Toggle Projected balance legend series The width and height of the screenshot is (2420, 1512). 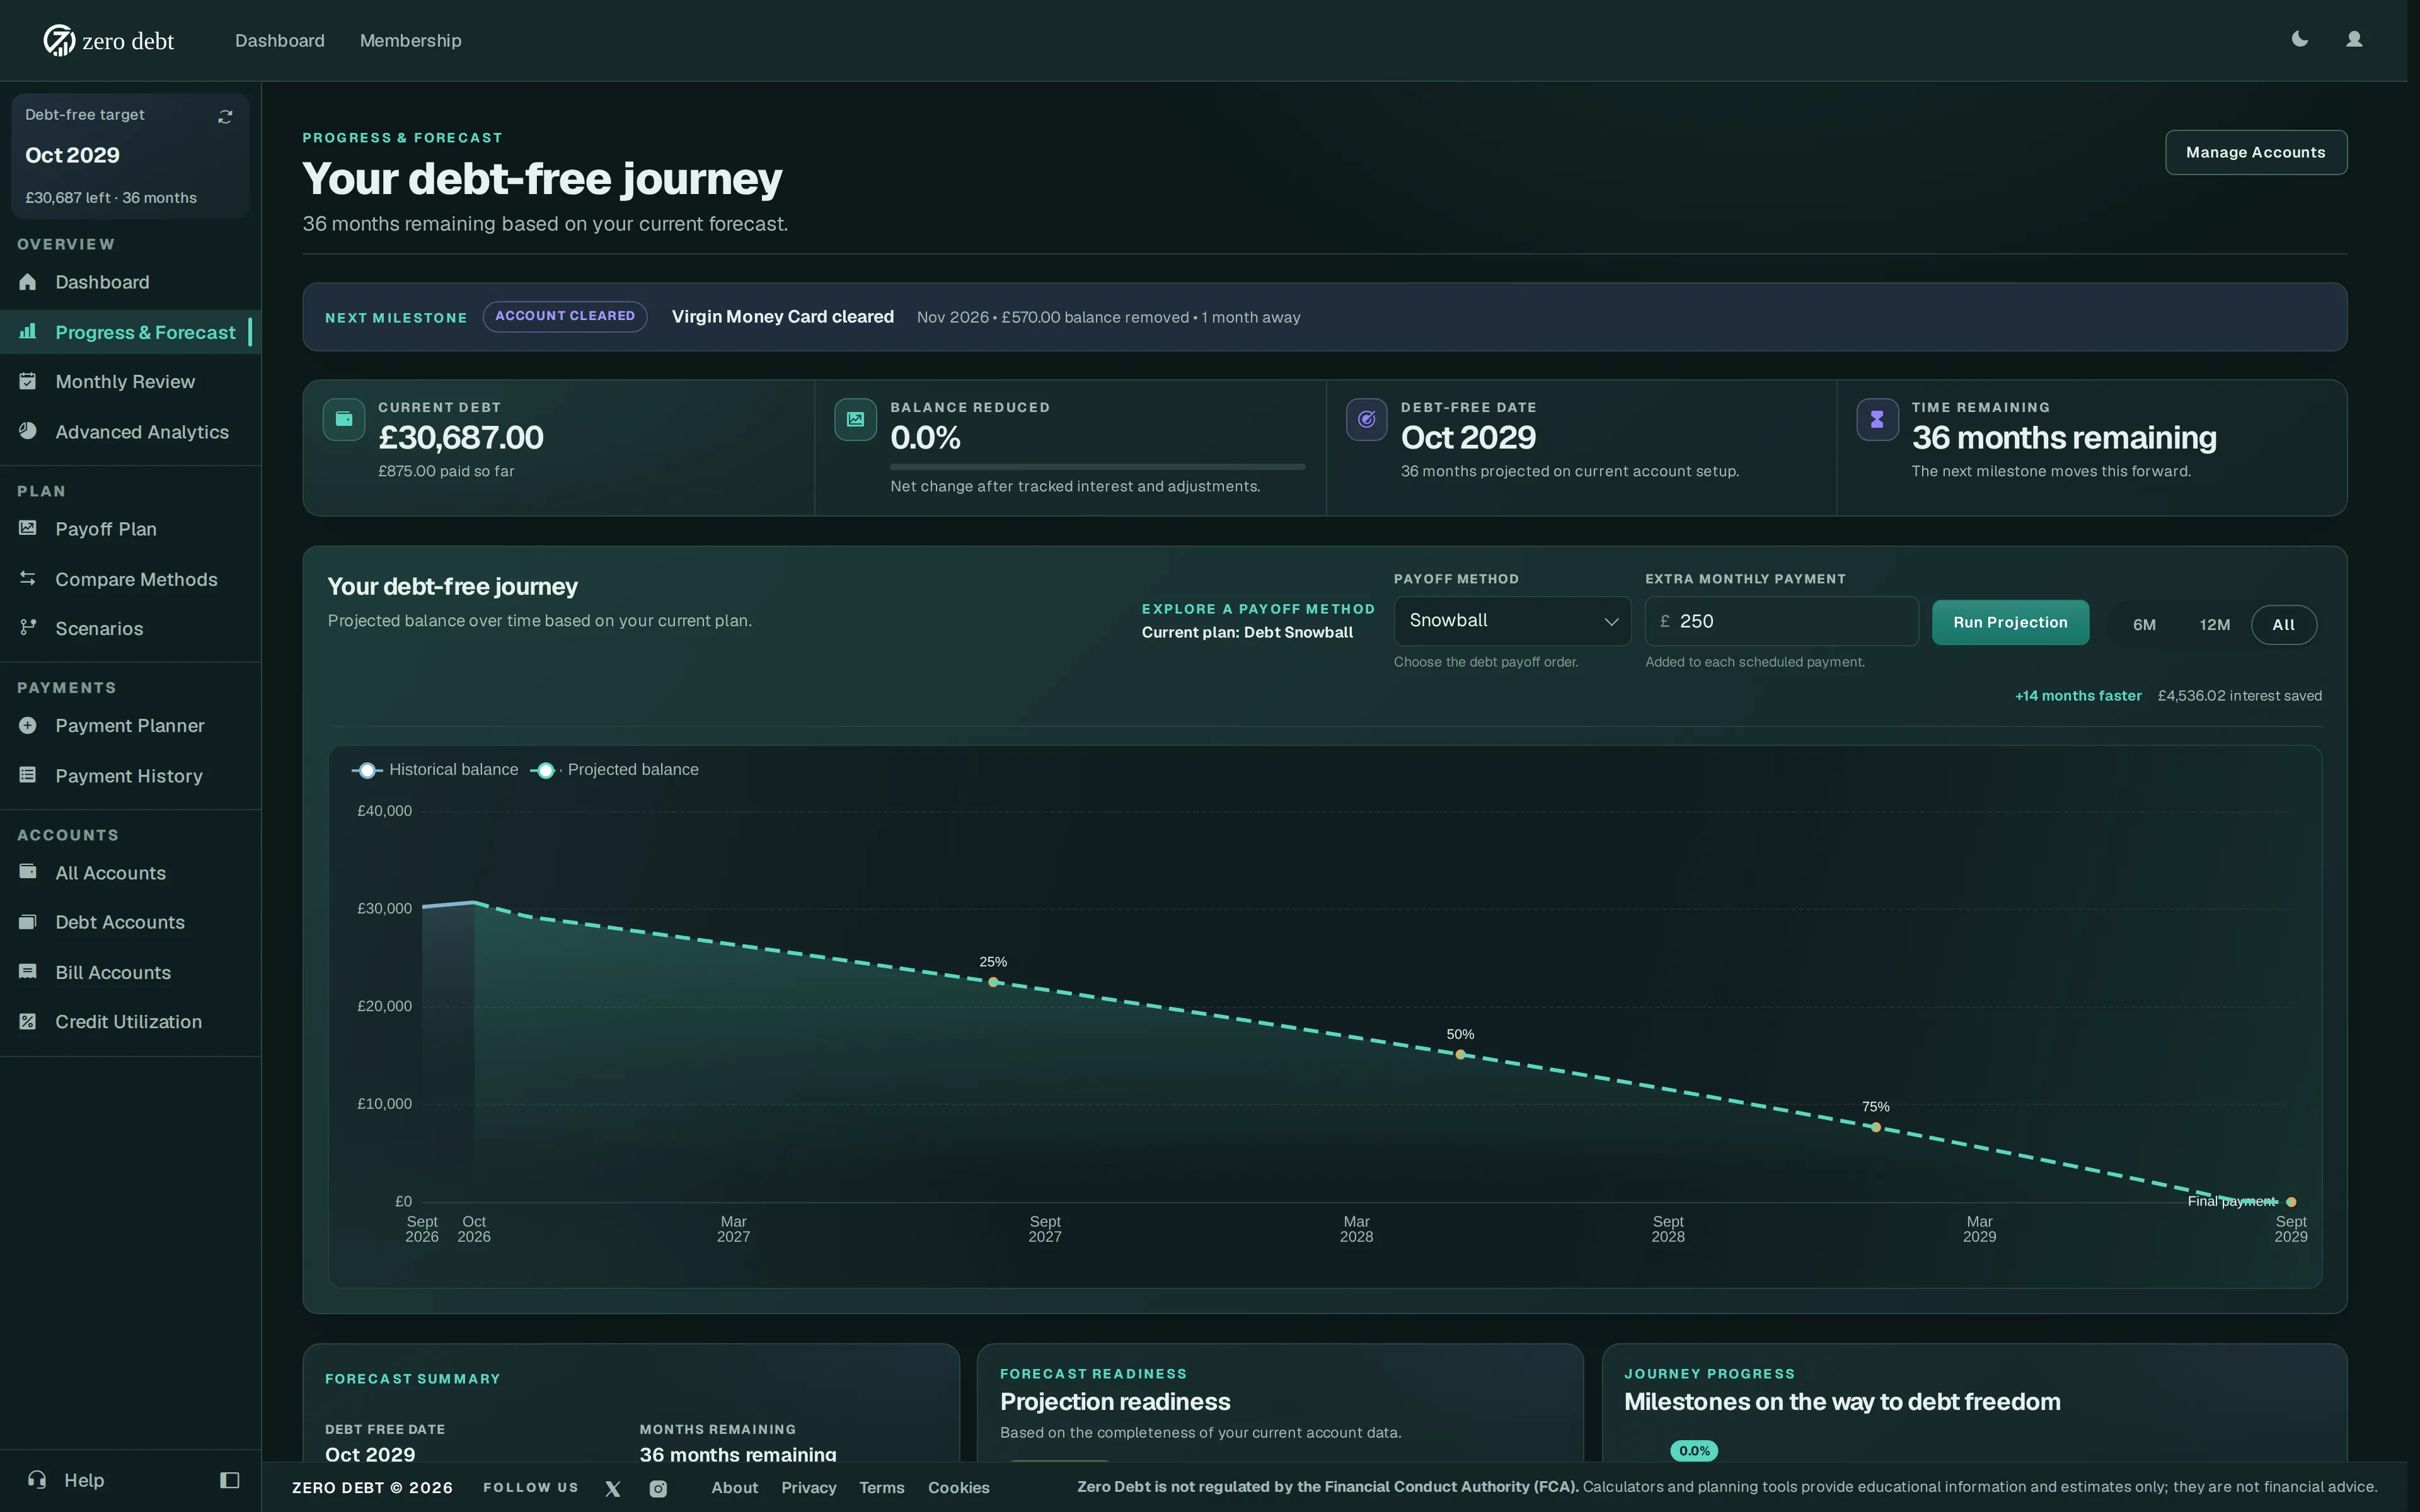tap(615, 770)
